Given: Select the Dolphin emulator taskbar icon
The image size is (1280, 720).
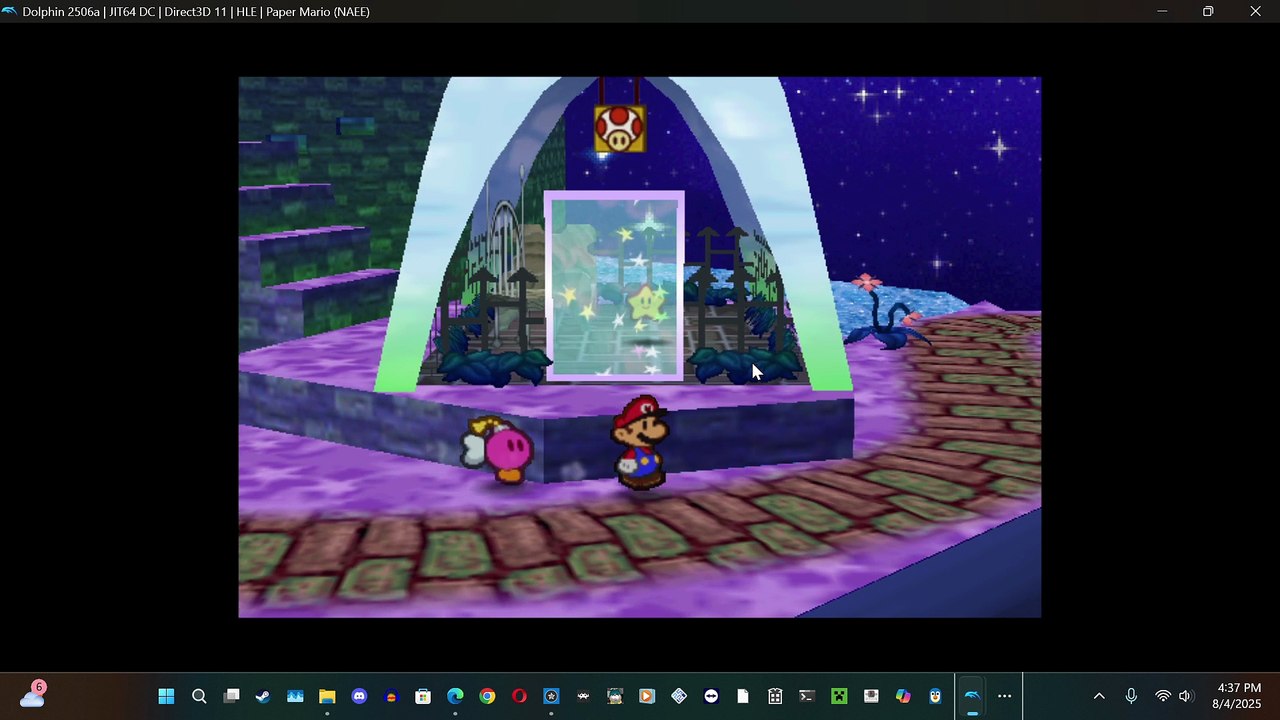Looking at the screenshot, I should 972,696.
